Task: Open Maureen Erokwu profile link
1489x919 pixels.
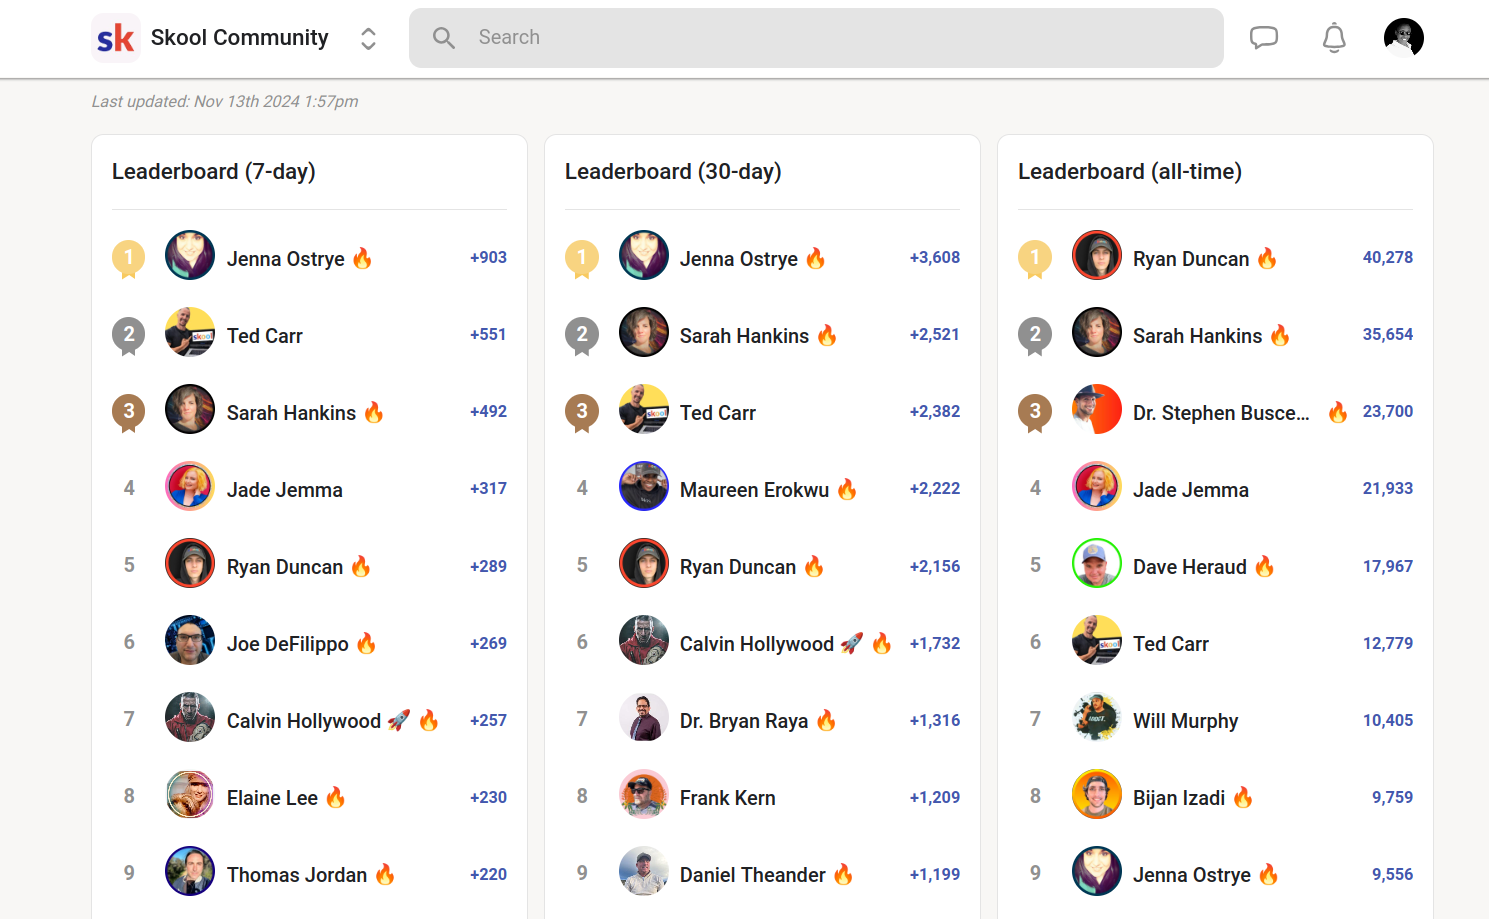Action: tap(755, 490)
